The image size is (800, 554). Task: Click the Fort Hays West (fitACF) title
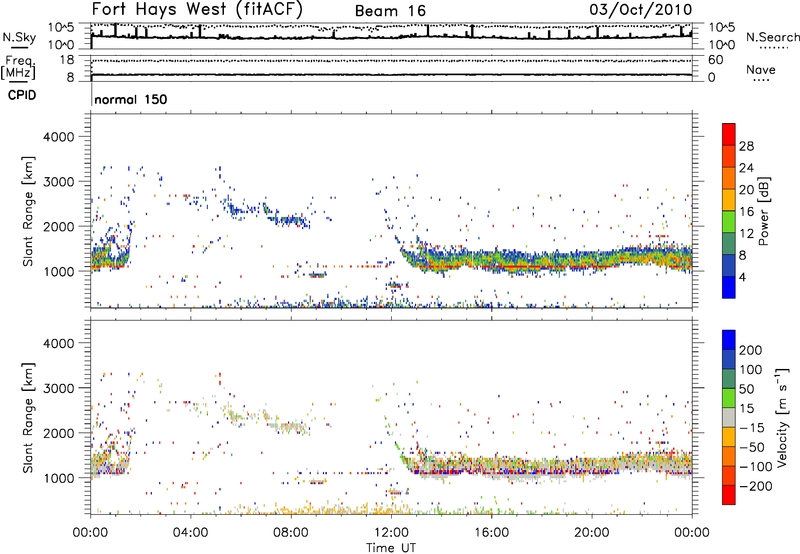click(x=197, y=9)
